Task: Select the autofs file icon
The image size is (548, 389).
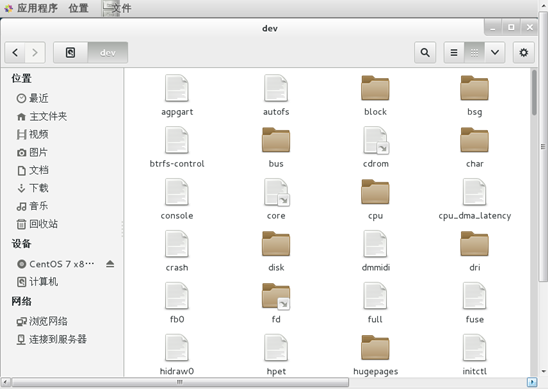Action: [276, 89]
